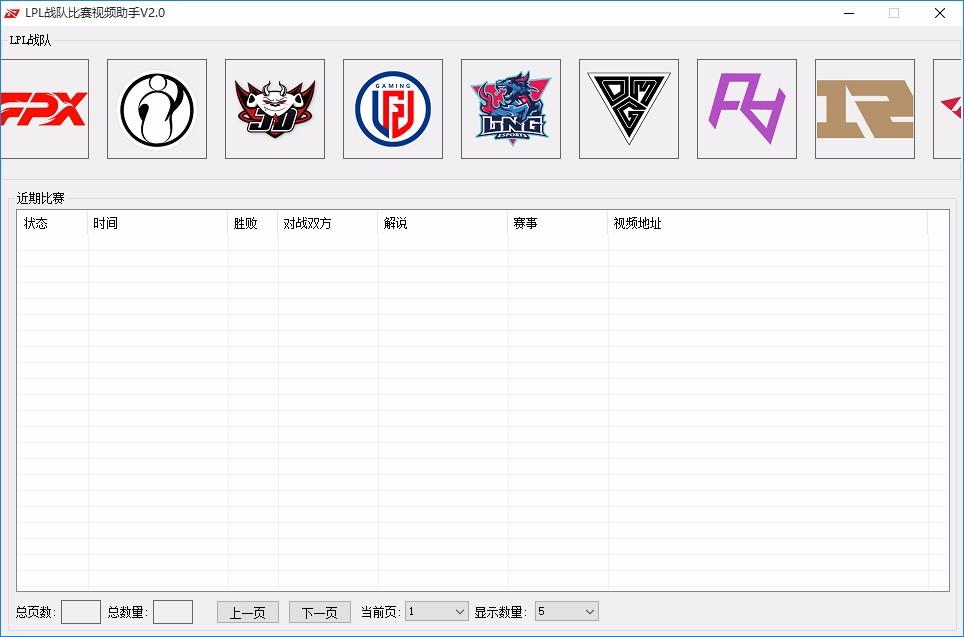964x637 pixels.
Task: Click the 对战双方 column header
Action: [328, 223]
